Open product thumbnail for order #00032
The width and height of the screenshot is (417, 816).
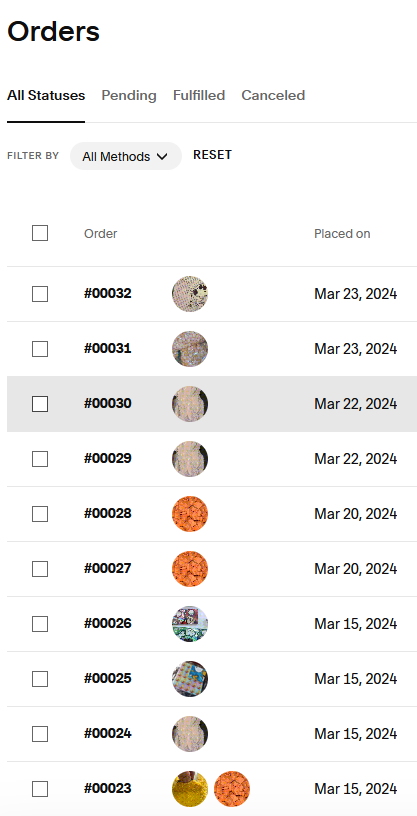[190, 294]
